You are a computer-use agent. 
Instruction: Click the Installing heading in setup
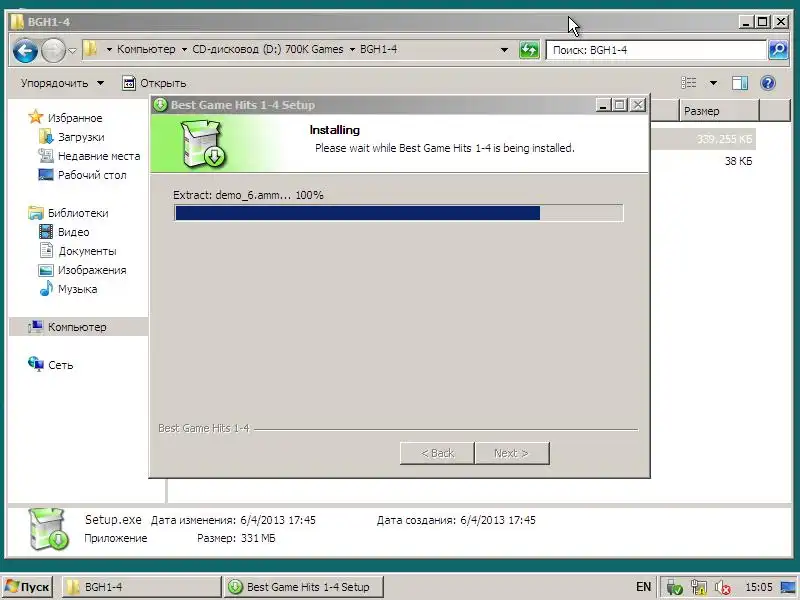click(x=335, y=130)
